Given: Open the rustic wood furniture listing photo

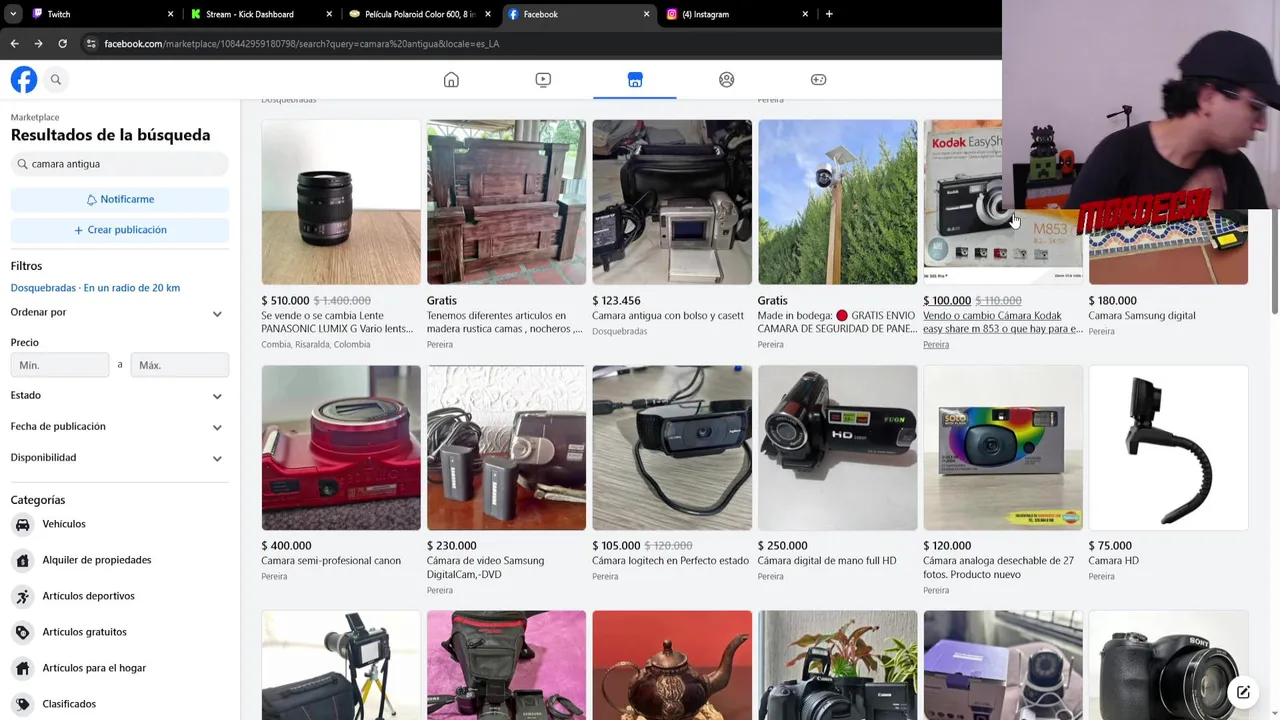Looking at the screenshot, I should coord(506,202).
